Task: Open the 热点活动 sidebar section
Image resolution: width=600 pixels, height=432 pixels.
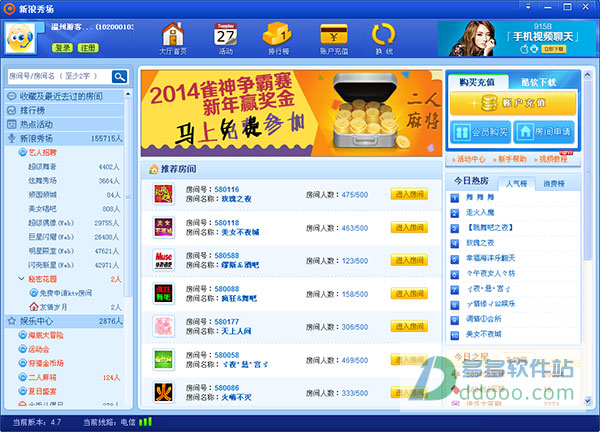Action: 64,124
